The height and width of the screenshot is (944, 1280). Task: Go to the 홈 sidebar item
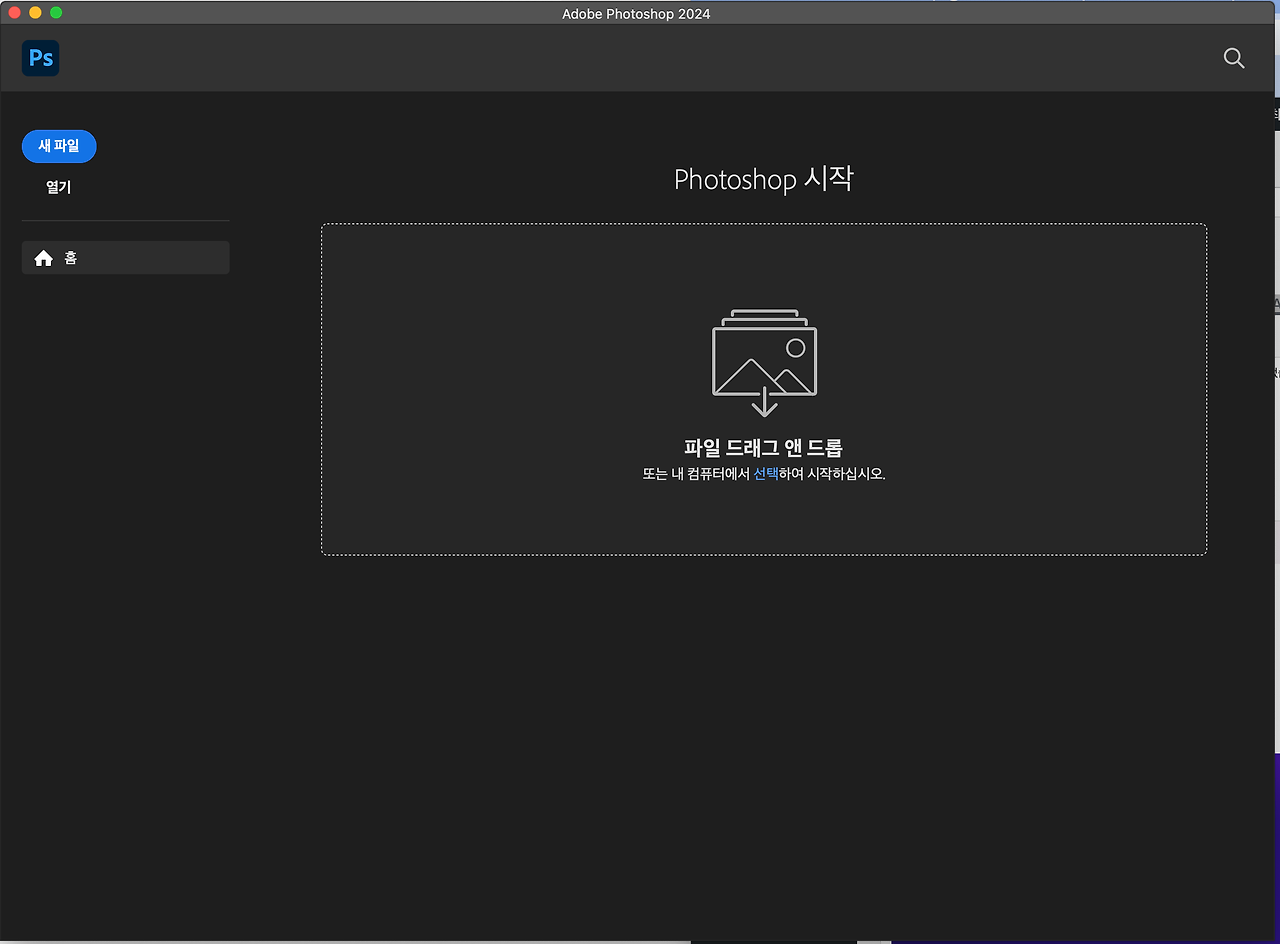pos(125,257)
